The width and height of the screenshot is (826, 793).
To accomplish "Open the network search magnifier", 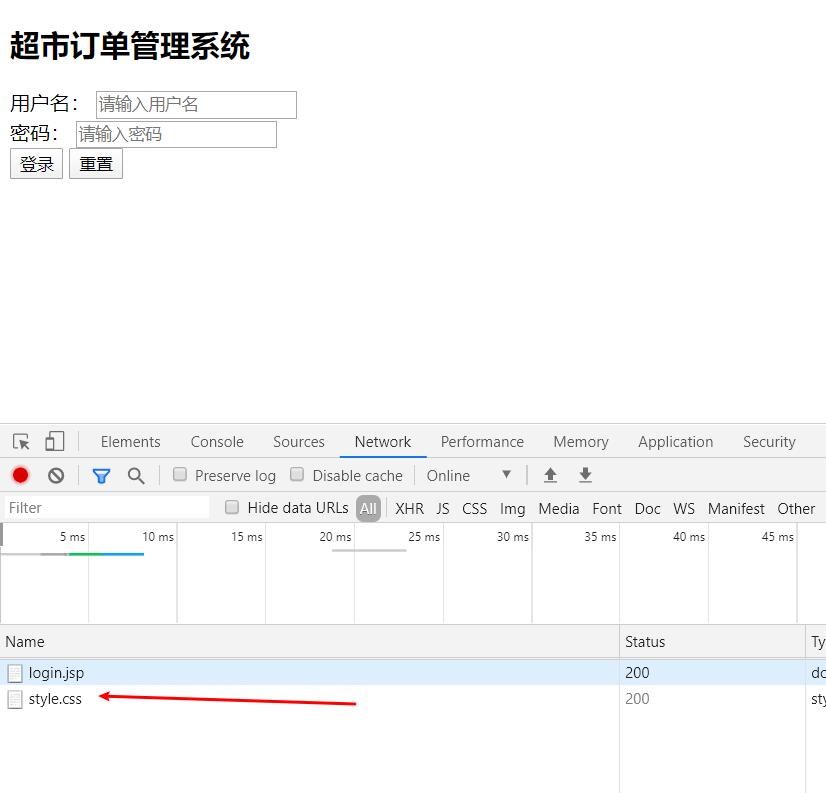I will (x=136, y=476).
